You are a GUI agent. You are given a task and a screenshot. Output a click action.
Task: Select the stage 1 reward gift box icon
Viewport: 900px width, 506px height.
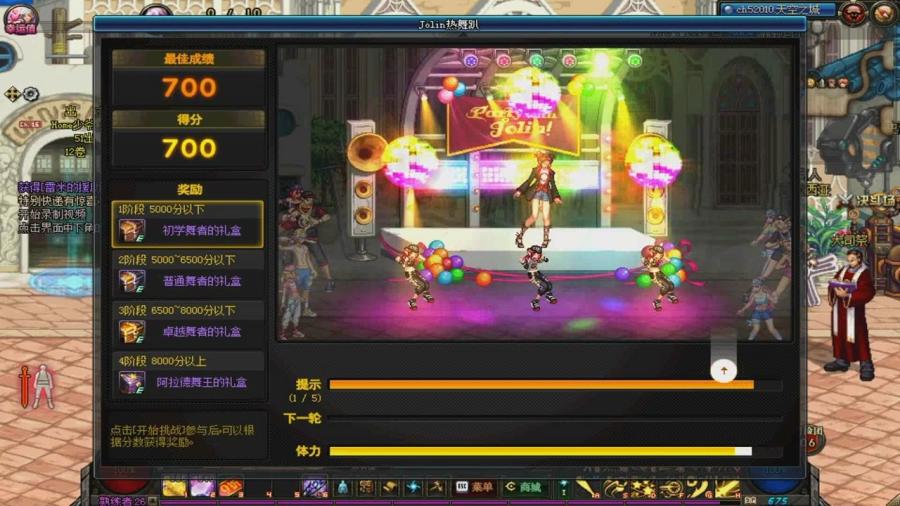pos(131,231)
